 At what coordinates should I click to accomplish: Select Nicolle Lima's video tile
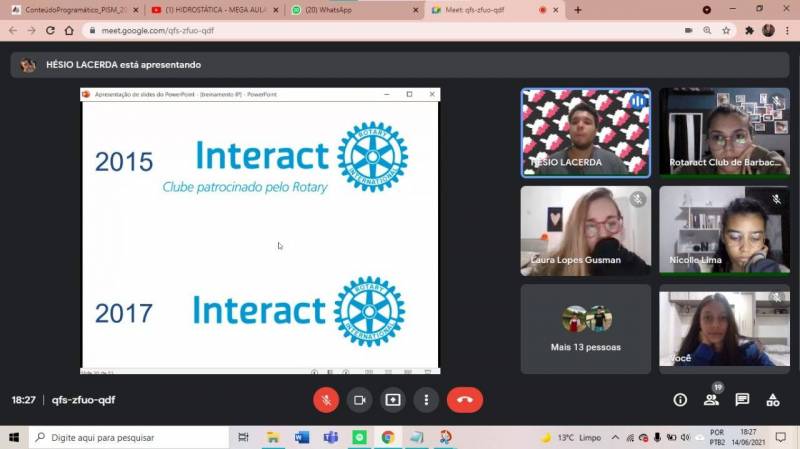pos(724,231)
